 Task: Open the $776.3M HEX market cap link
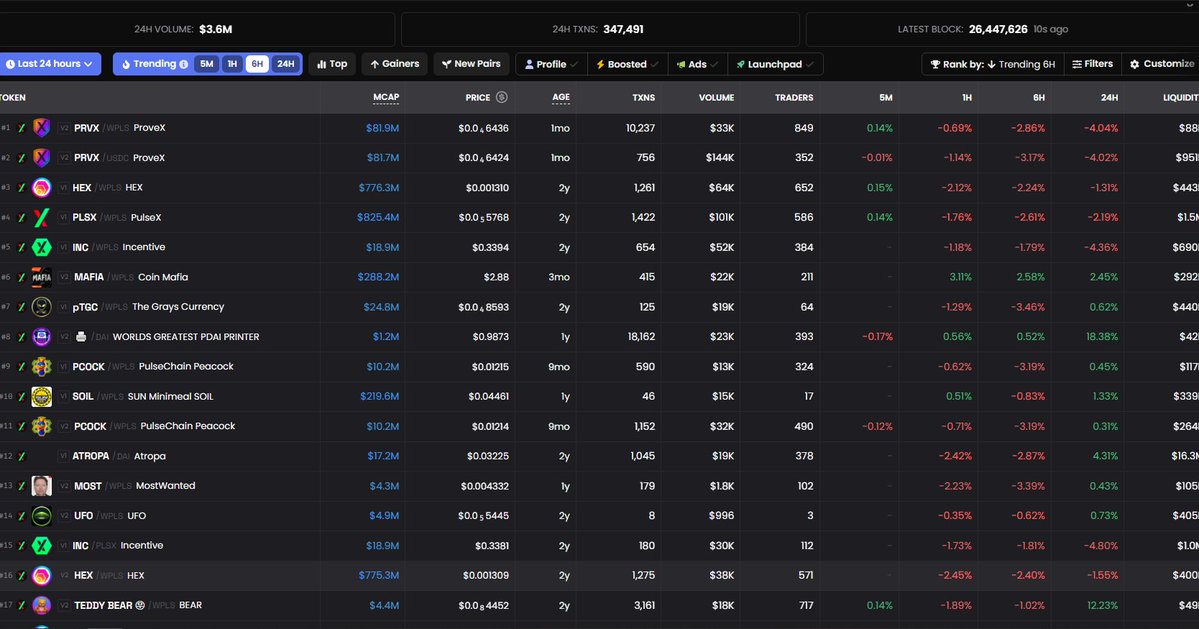[379, 187]
